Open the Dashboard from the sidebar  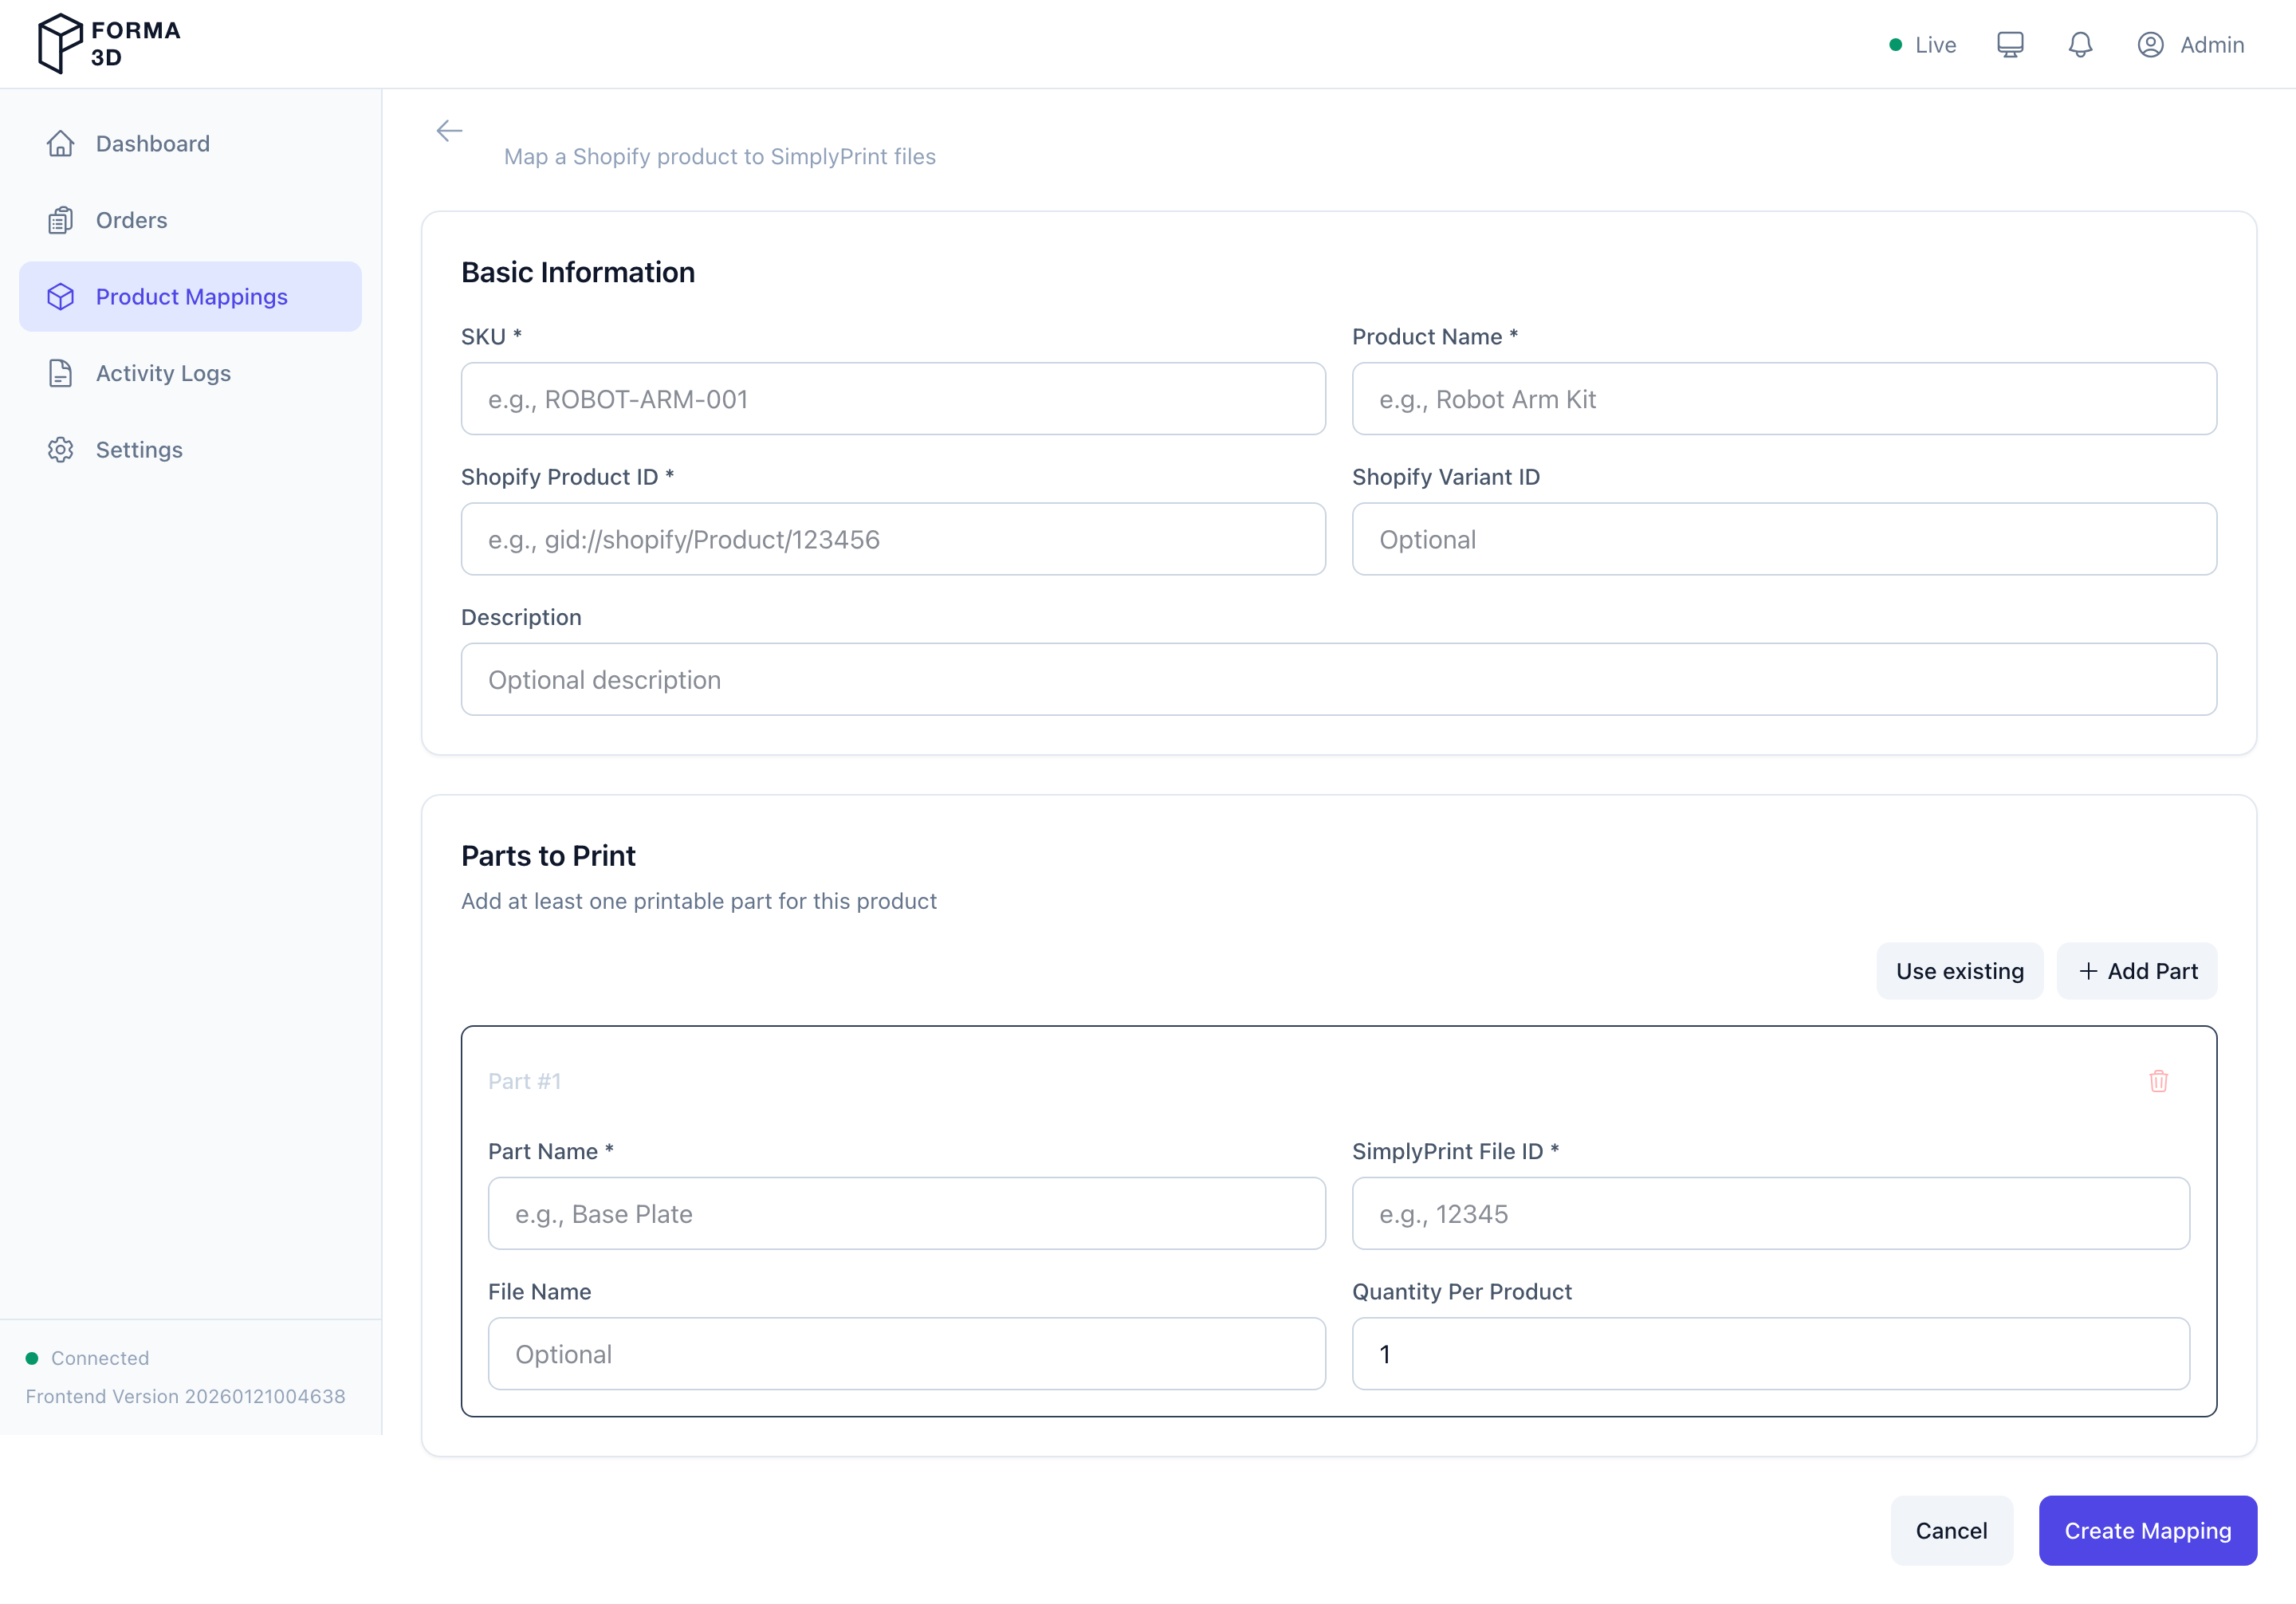tap(152, 143)
